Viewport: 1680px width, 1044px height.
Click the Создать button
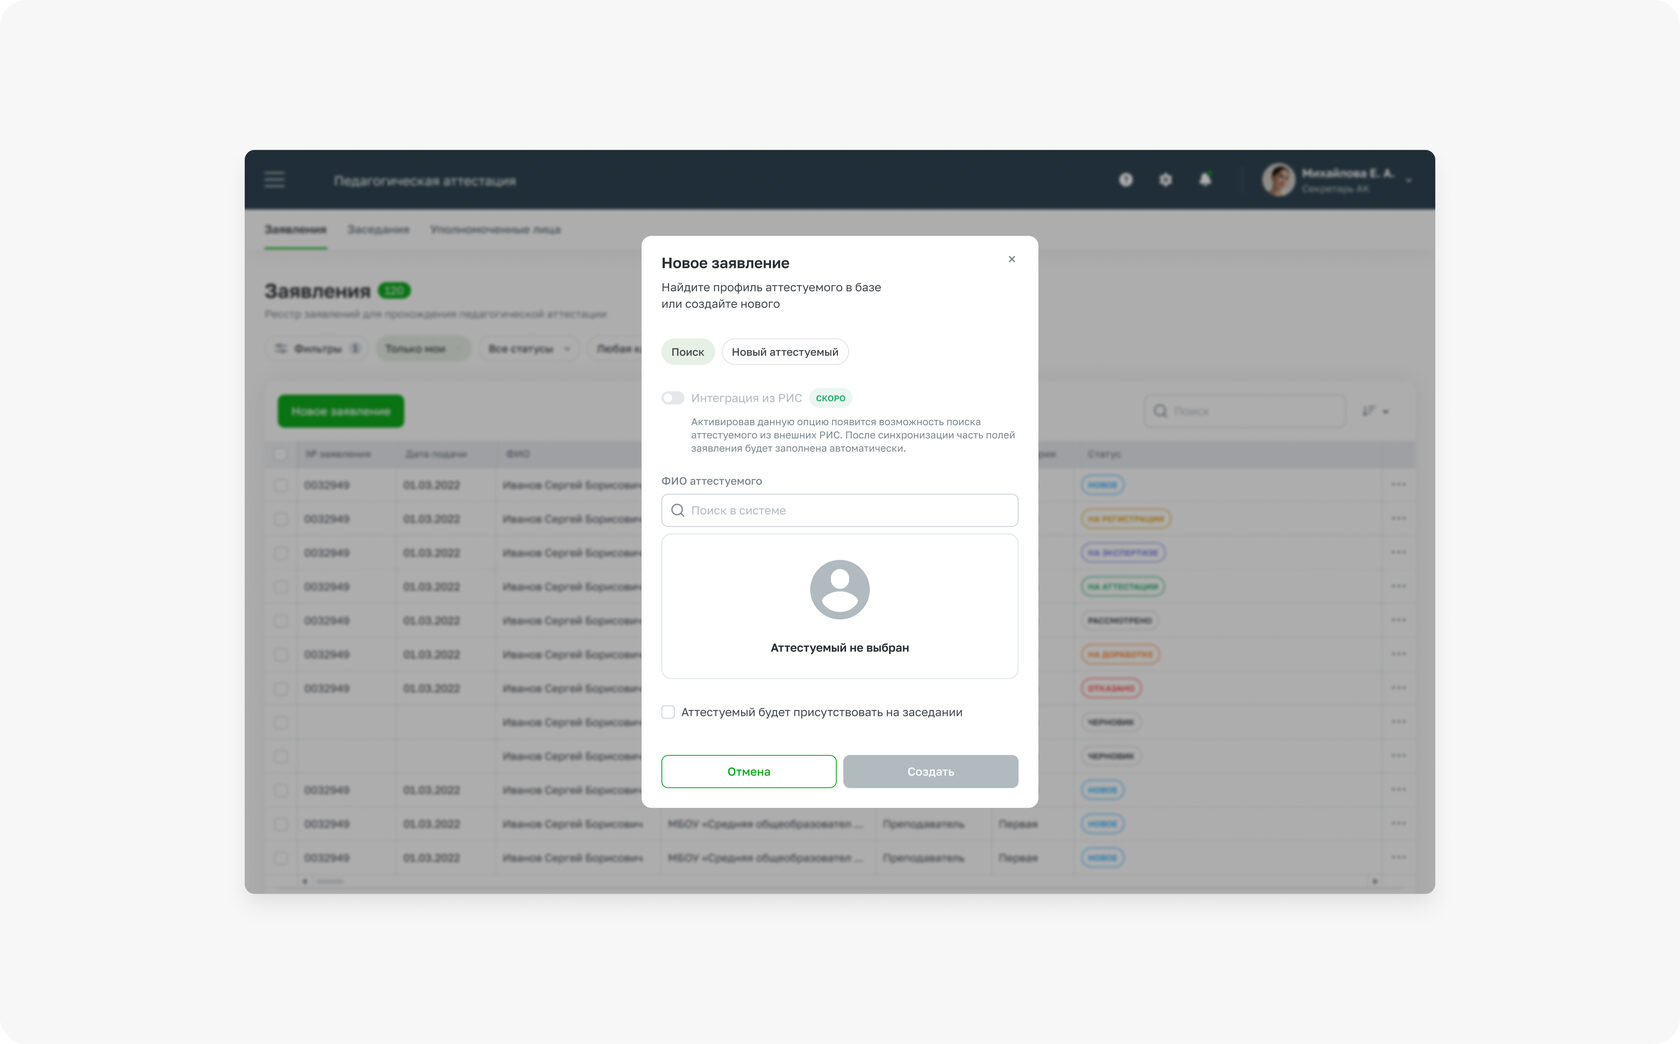pos(931,771)
